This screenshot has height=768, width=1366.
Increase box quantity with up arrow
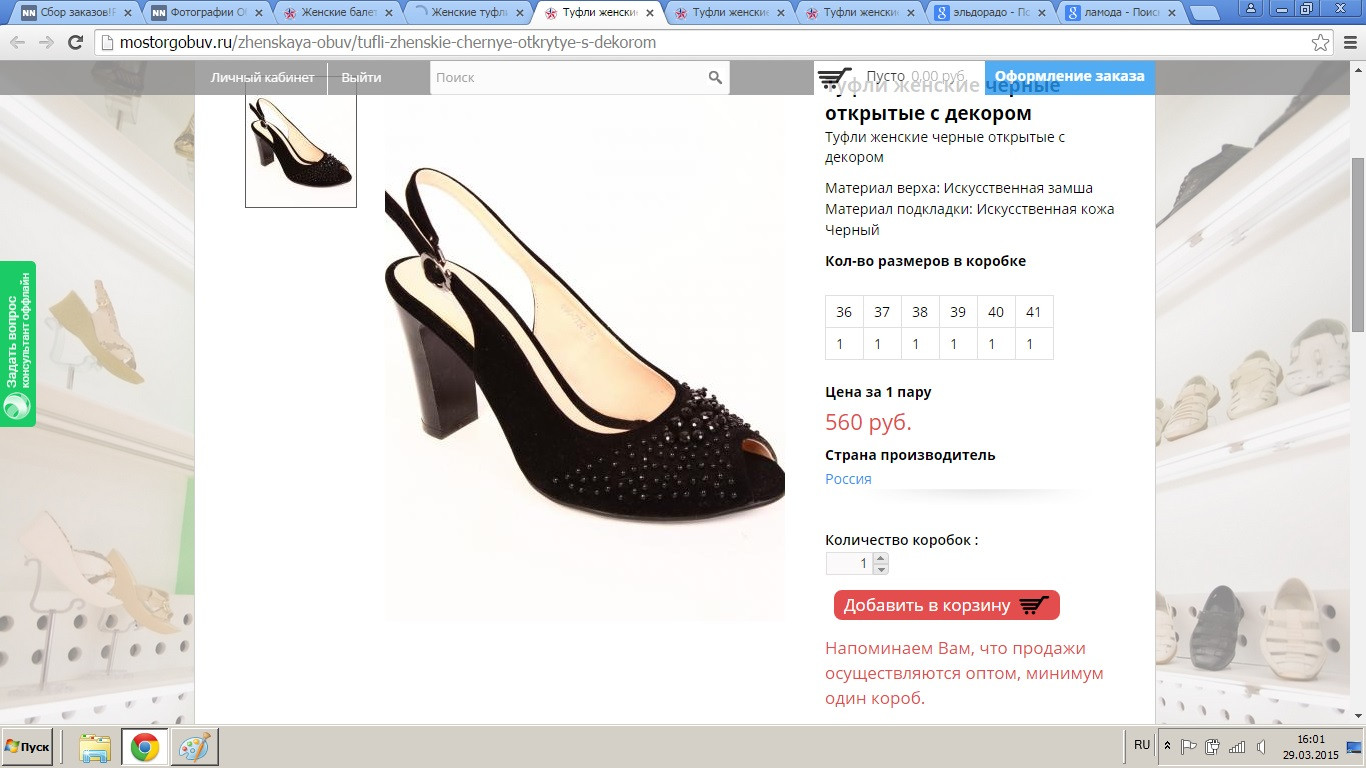click(x=880, y=558)
